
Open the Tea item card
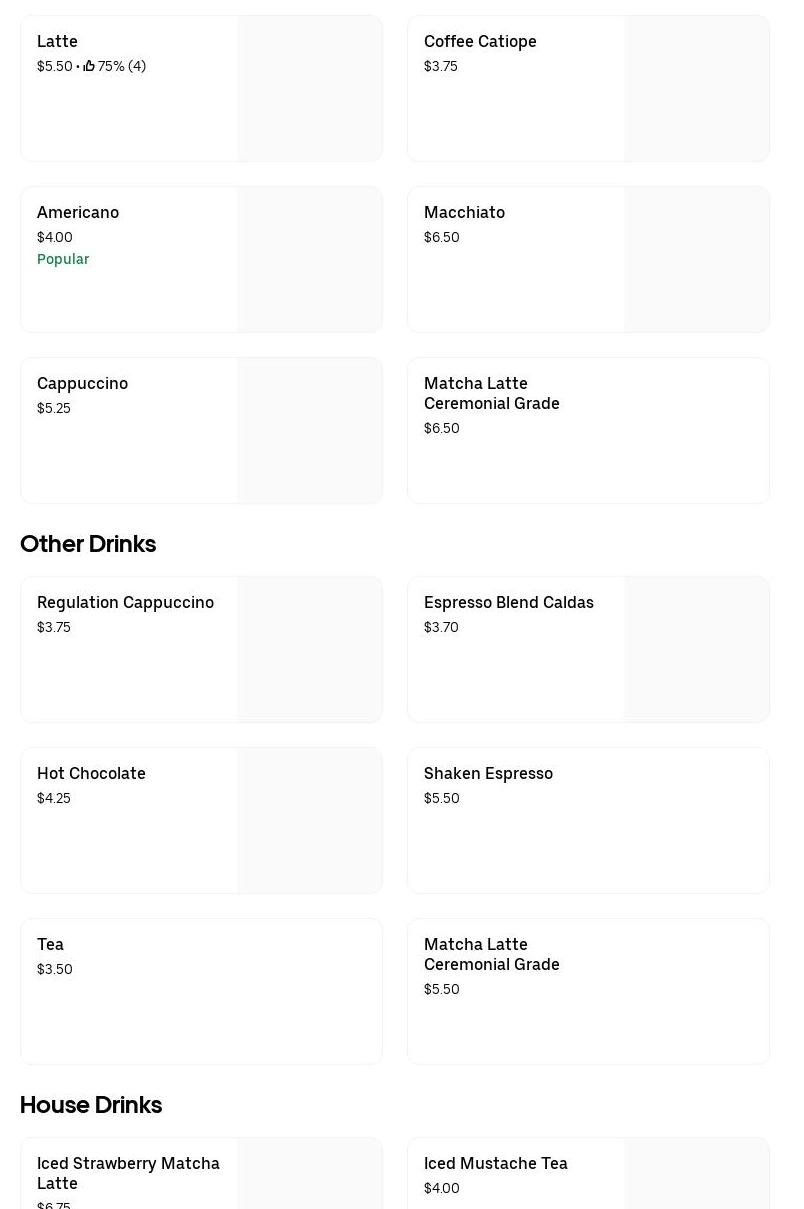point(201,990)
